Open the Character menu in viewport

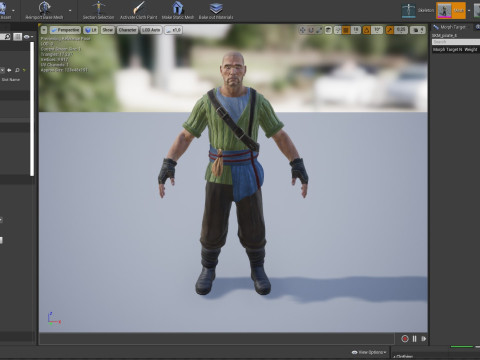click(127, 30)
